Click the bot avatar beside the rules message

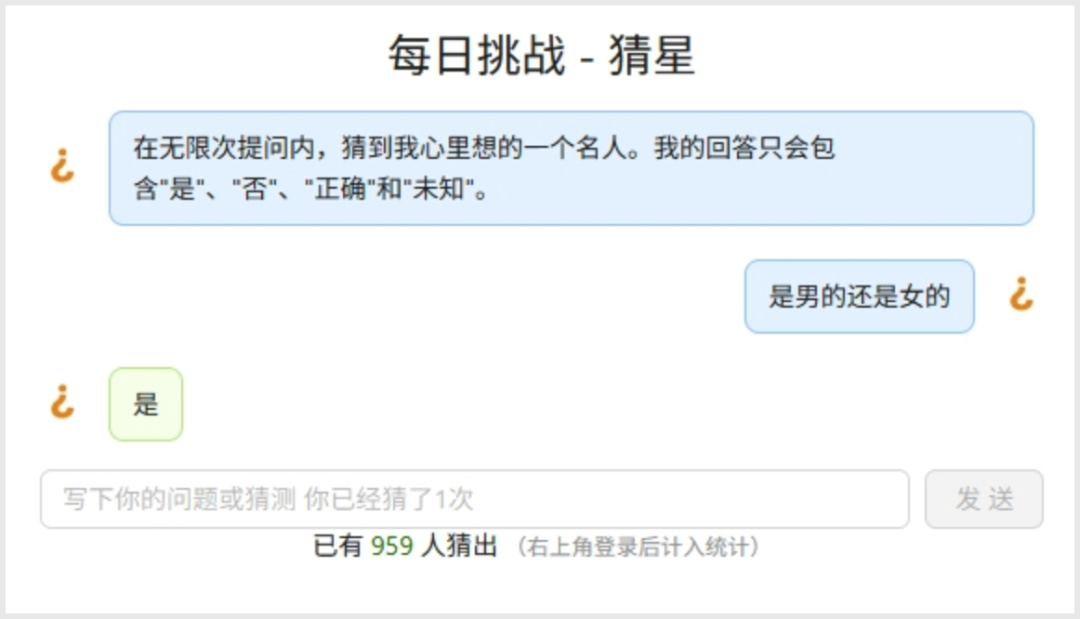(62, 166)
